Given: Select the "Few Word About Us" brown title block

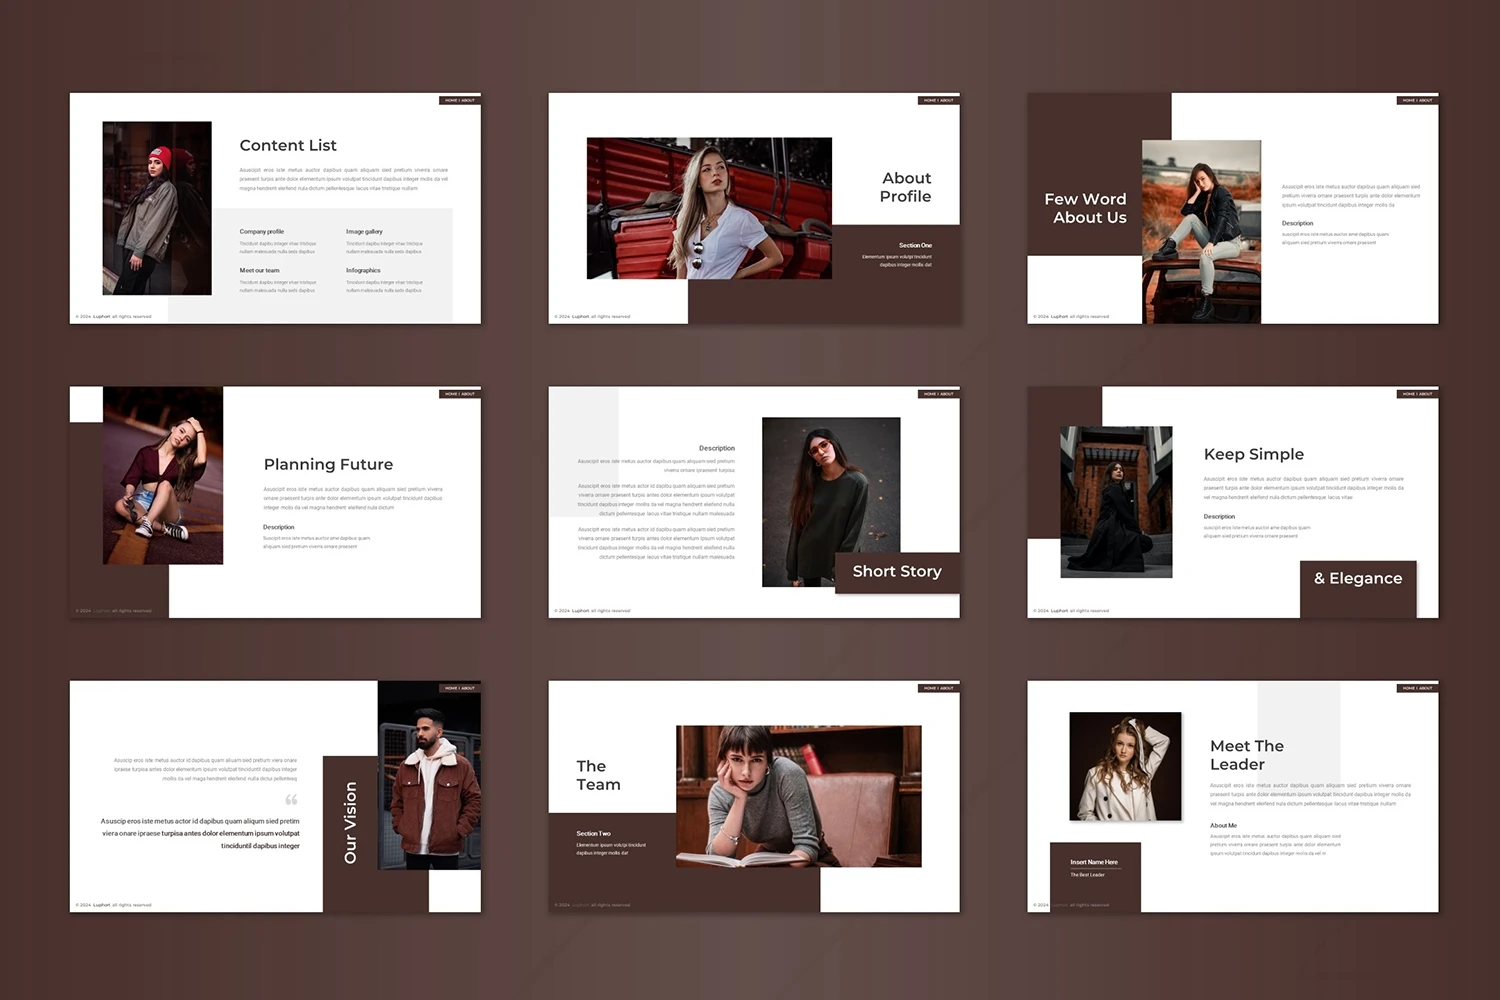Looking at the screenshot, I should click(1086, 208).
